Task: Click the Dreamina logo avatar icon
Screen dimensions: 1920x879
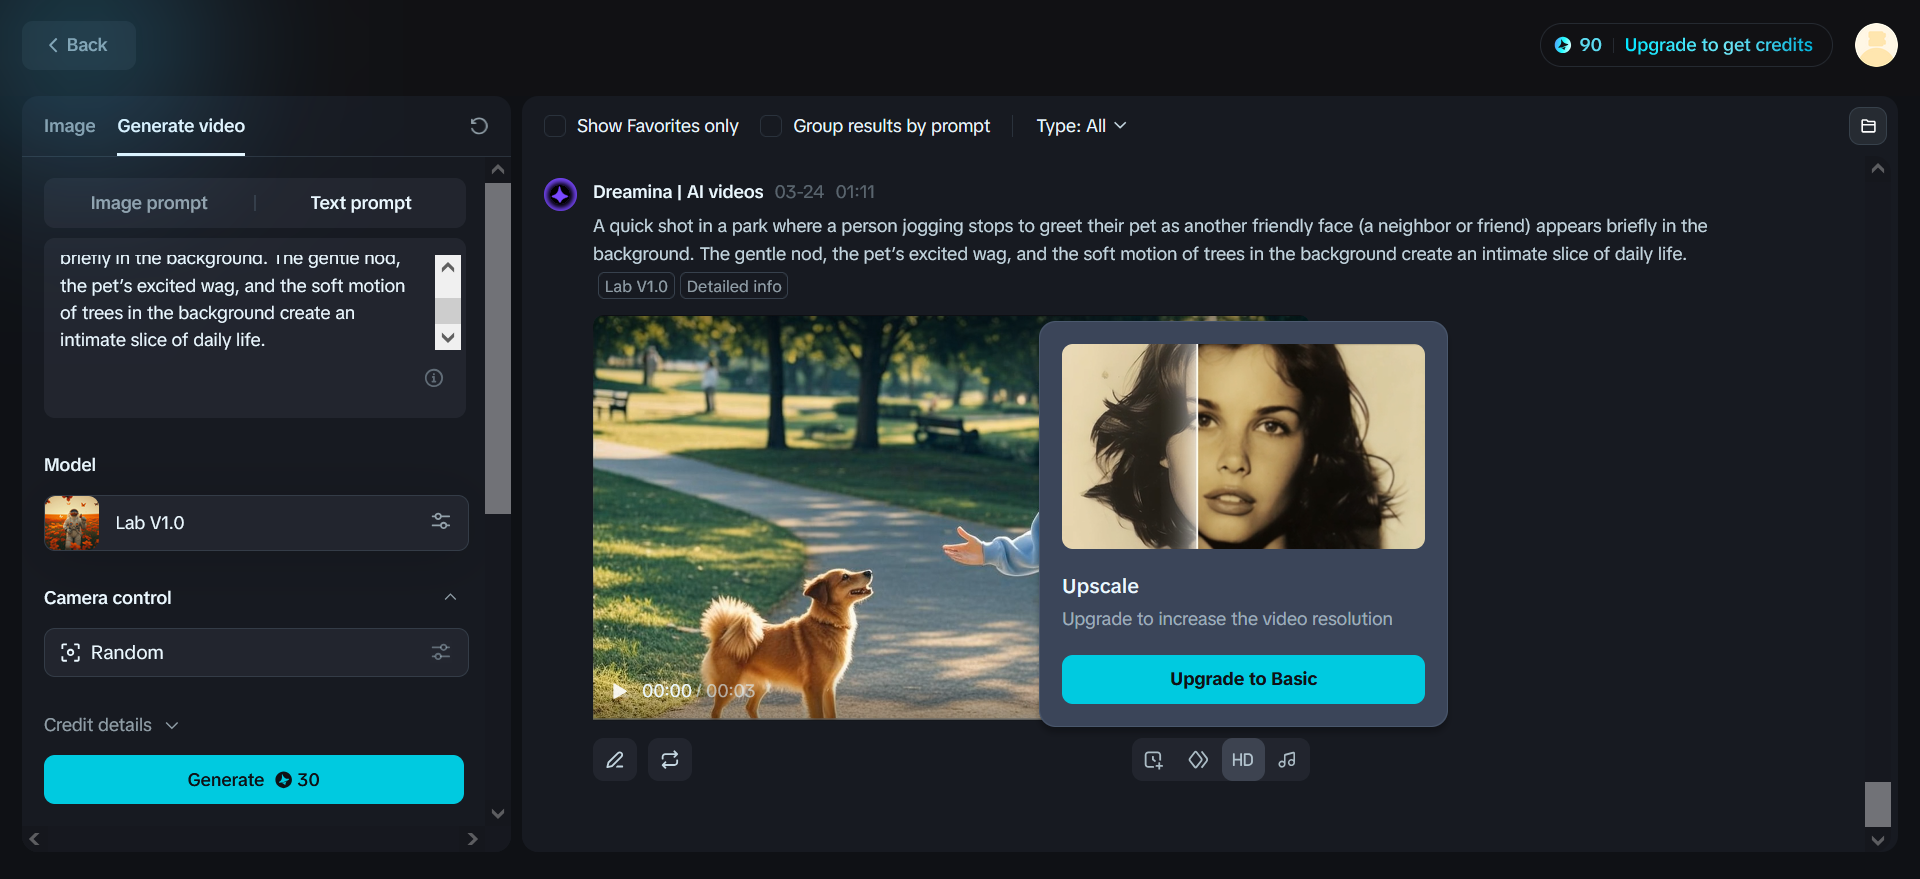Action: tap(560, 194)
